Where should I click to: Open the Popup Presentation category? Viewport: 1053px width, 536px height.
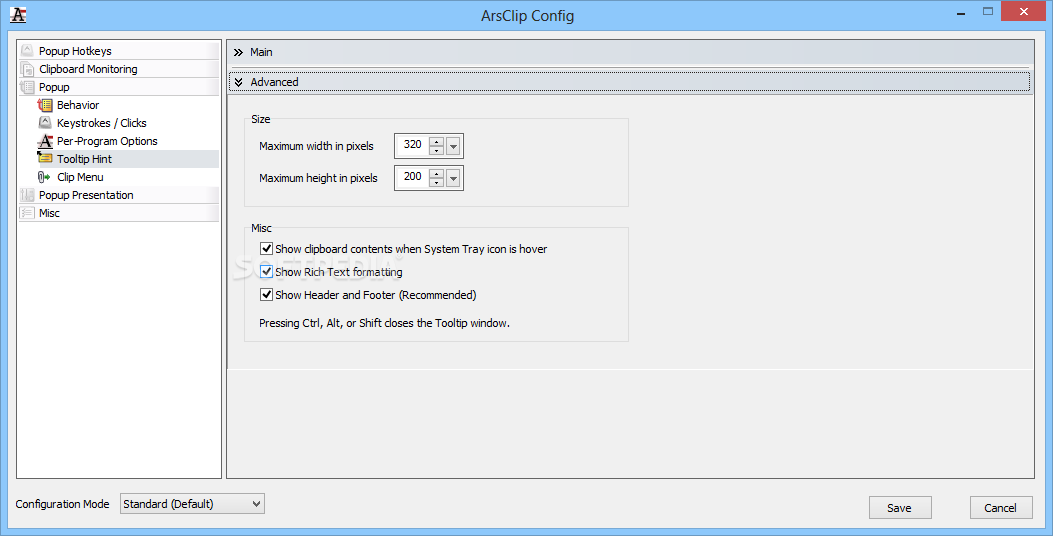[x=119, y=195]
